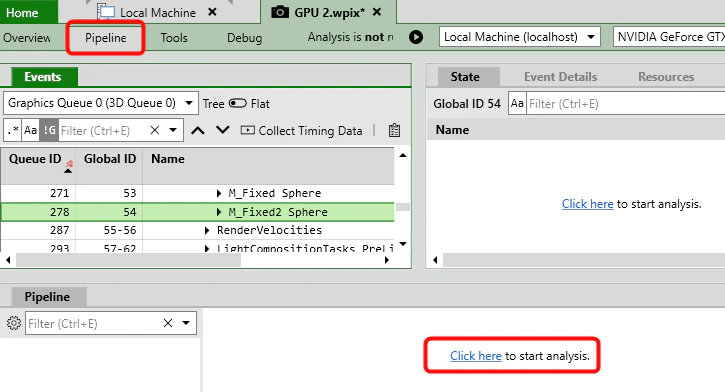Jump to next event with down arrow

pyautogui.click(x=223, y=130)
